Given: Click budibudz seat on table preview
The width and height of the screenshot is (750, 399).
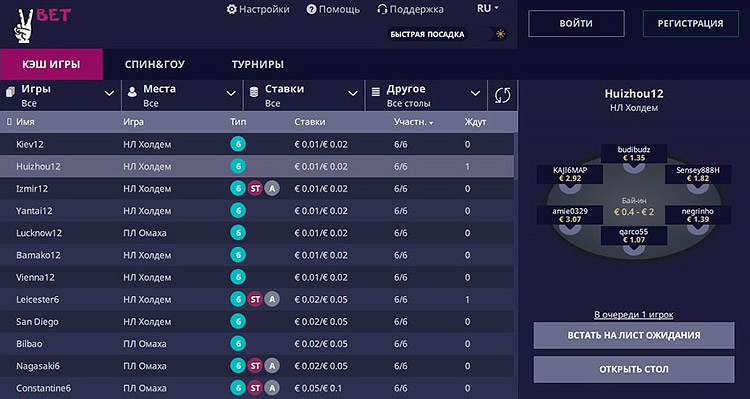Looking at the screenshot, I should 634,154.
